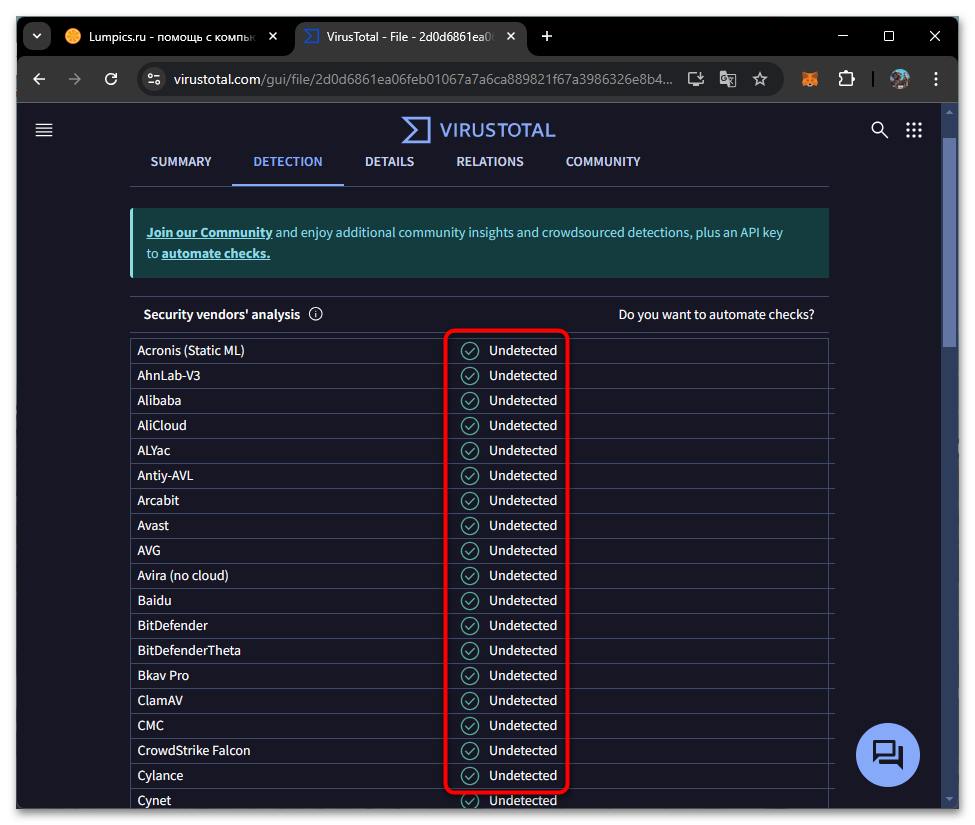Click the ClamAV Undetected check icon
975x825 pixels.
(x=470, y=701)
